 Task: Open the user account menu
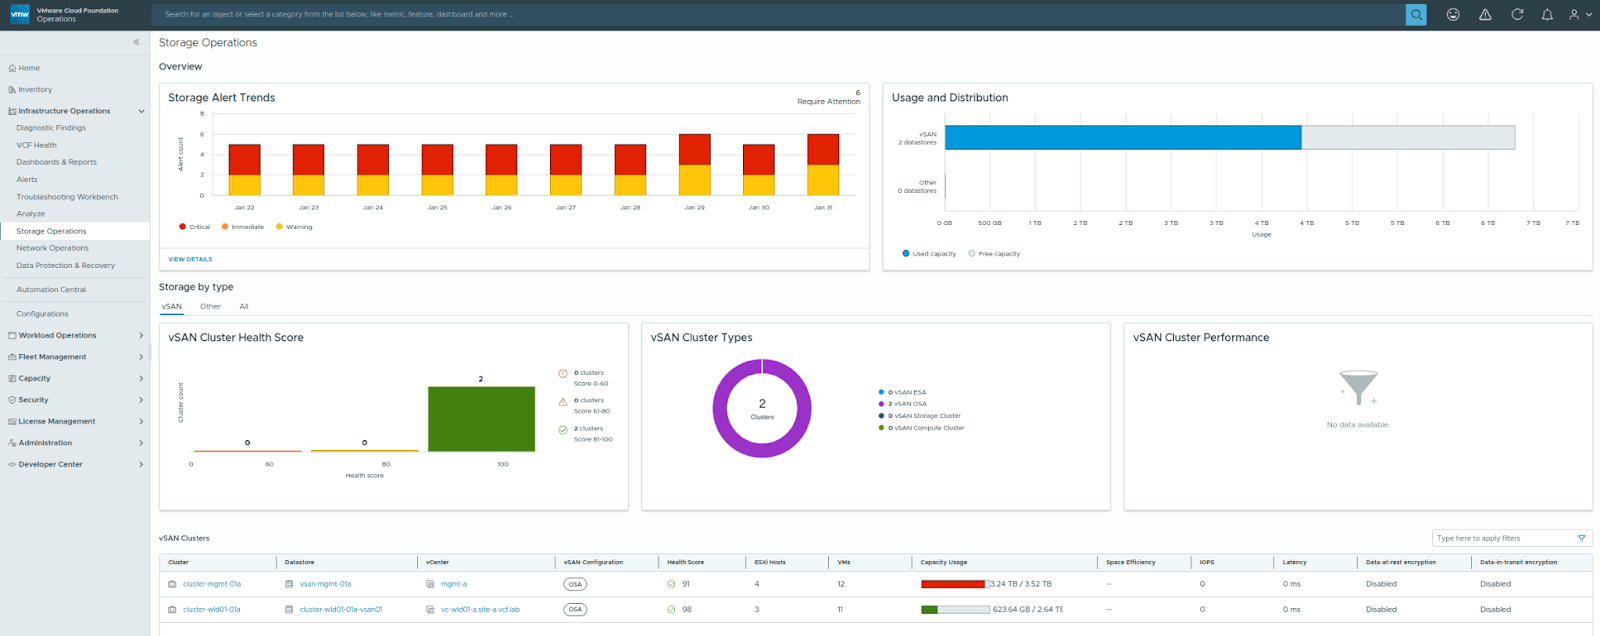[x=1580, y=14]
